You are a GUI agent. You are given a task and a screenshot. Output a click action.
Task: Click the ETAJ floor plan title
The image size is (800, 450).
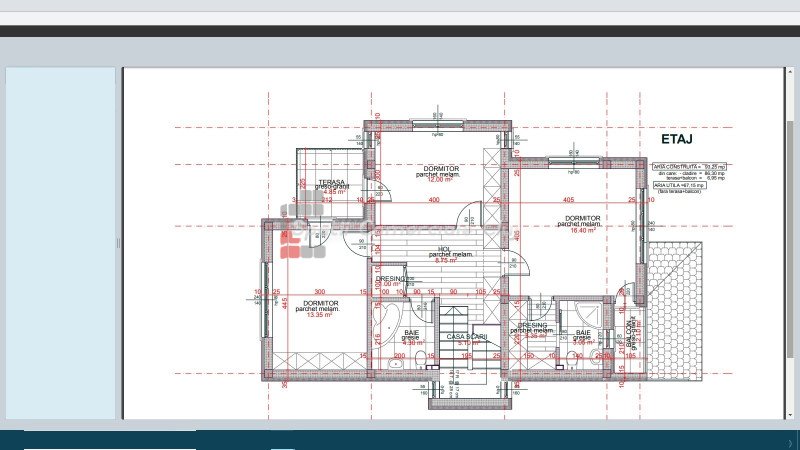point(677,139)
